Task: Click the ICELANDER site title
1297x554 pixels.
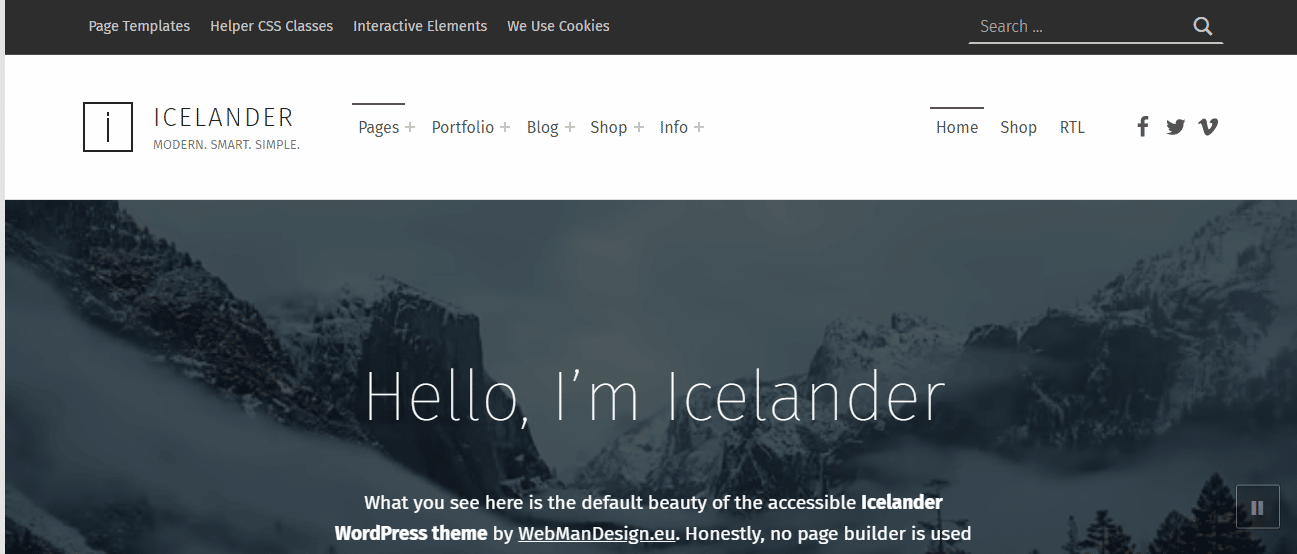Action: coord(224,117)
